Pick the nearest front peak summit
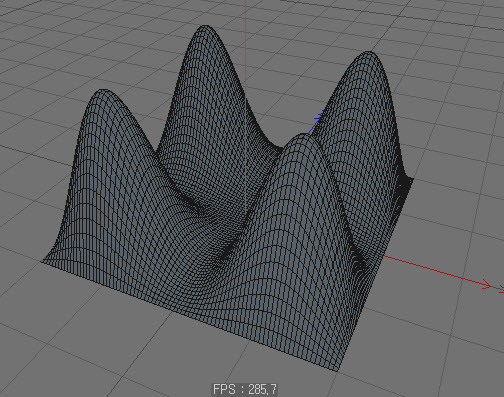The image size is (504, 397). [x=303, y=136]
